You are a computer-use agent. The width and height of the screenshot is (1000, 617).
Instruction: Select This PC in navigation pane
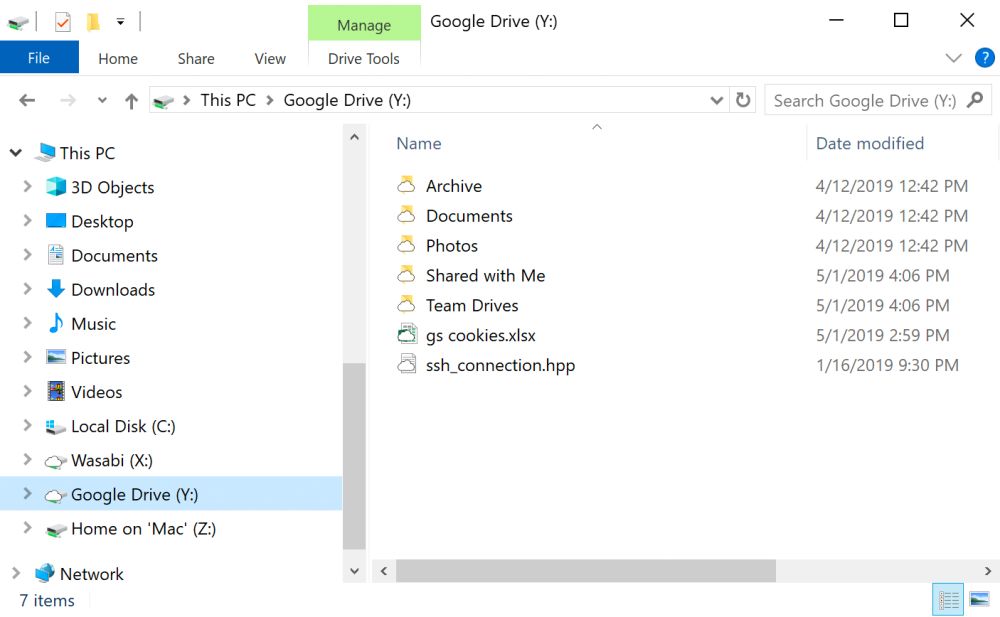[x=87, y=153]
